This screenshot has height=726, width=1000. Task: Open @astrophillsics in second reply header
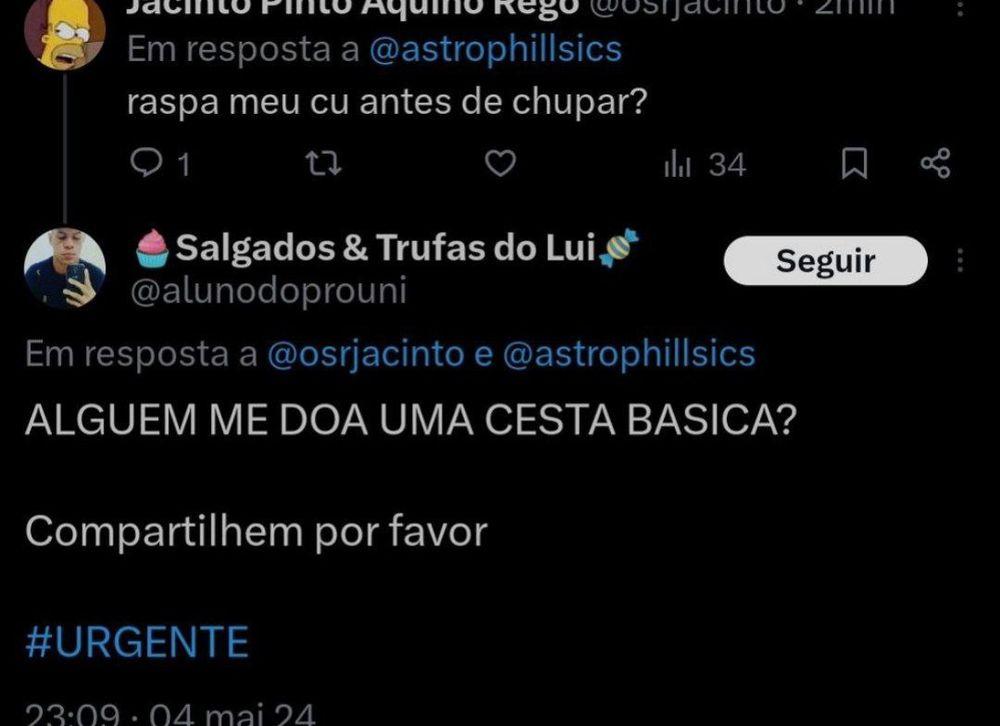click(629, 354)
